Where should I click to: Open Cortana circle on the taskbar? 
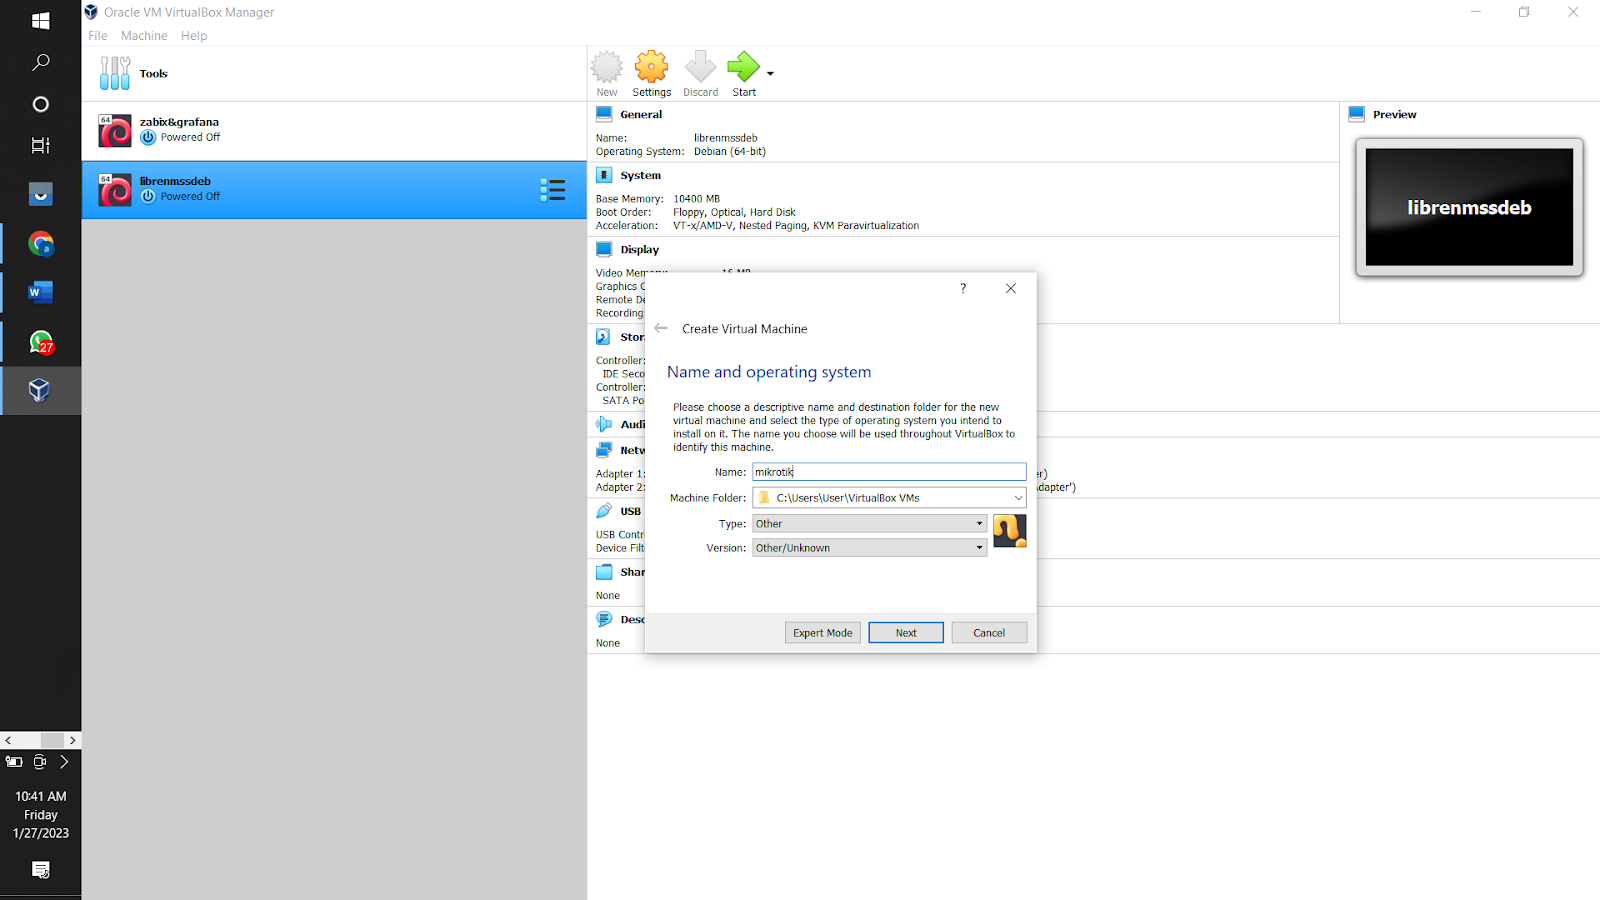click(x=41, y=104)
